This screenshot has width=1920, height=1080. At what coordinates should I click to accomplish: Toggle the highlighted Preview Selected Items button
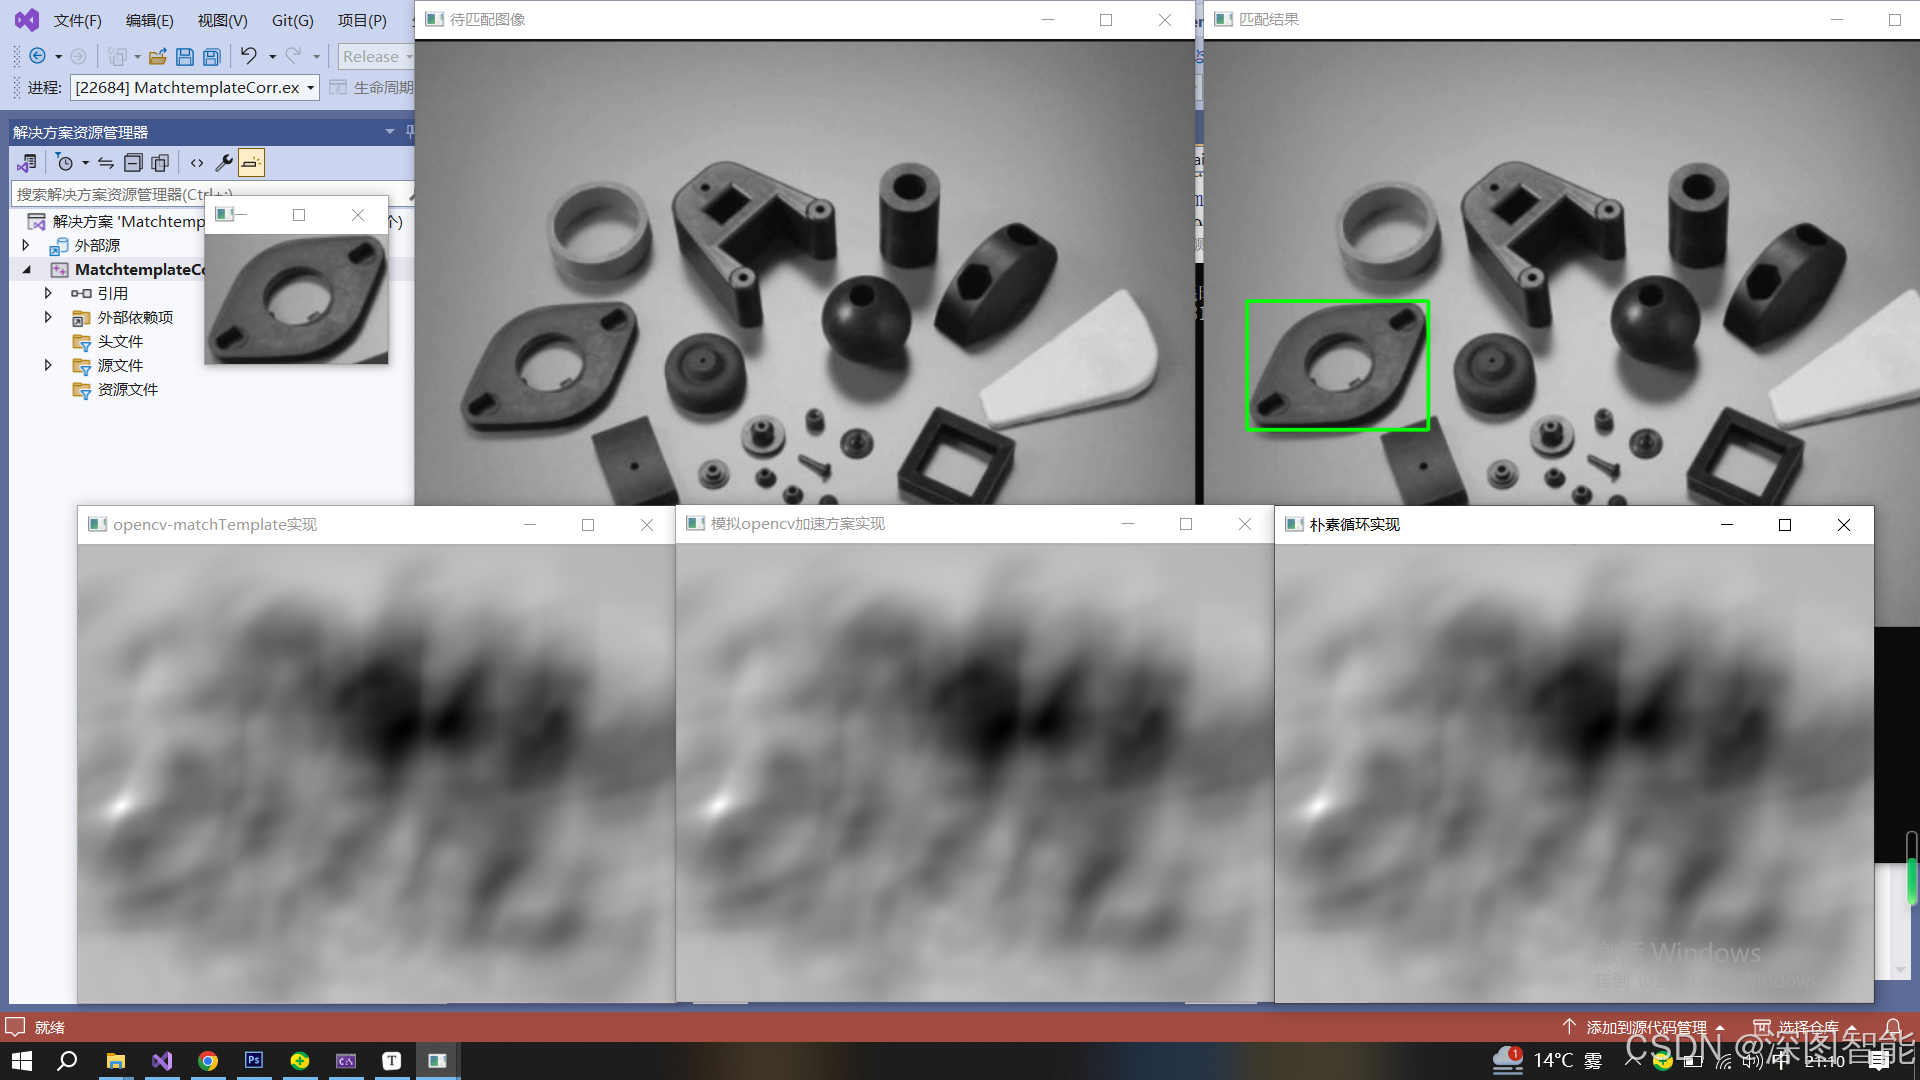pos(251,163)
